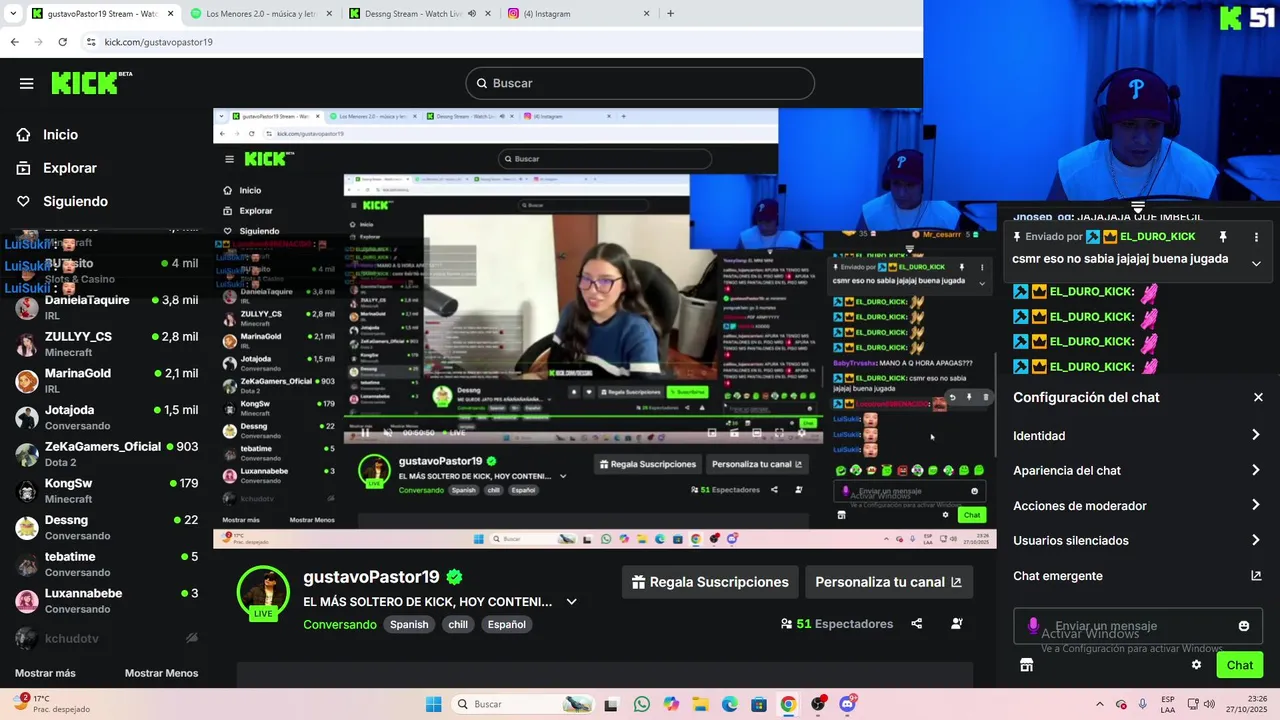
Task: Open ZULLYY_CS channel in sidebar
Action: (x=106, y=344)
